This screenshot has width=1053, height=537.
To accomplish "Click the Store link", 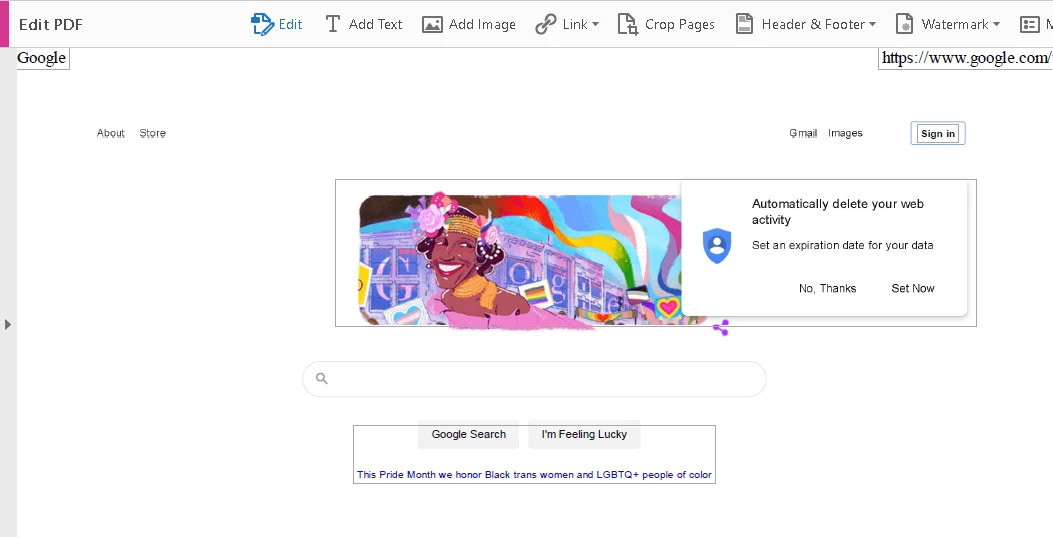I will [x=152, y=133].
